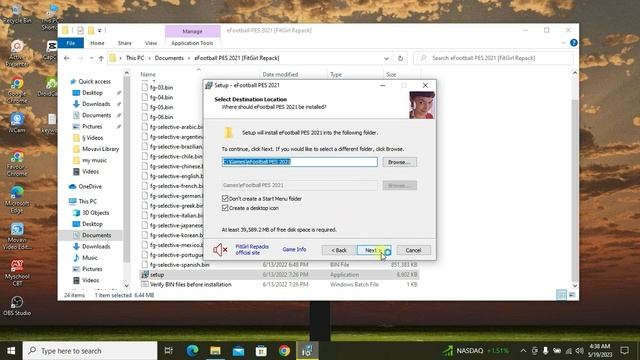
Task: Click the Explorer search box
Action: 493,58
